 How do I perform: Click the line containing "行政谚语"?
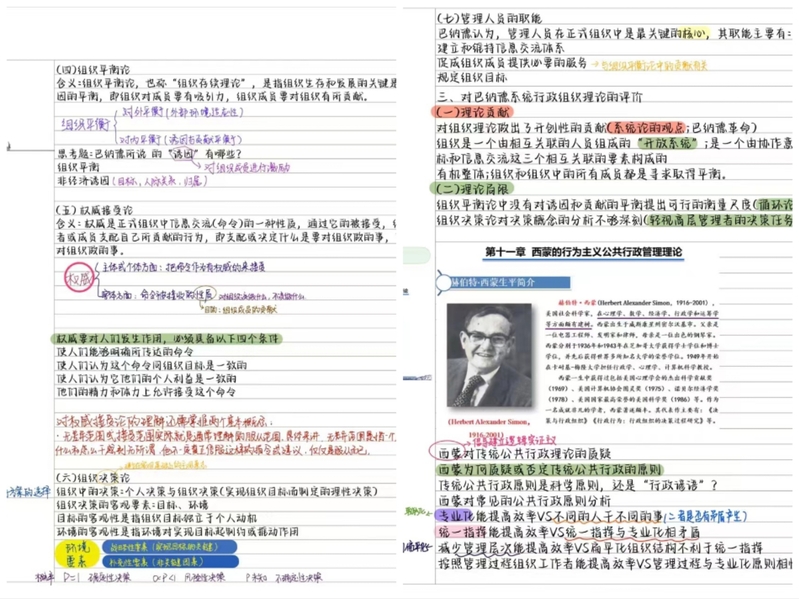577,485
